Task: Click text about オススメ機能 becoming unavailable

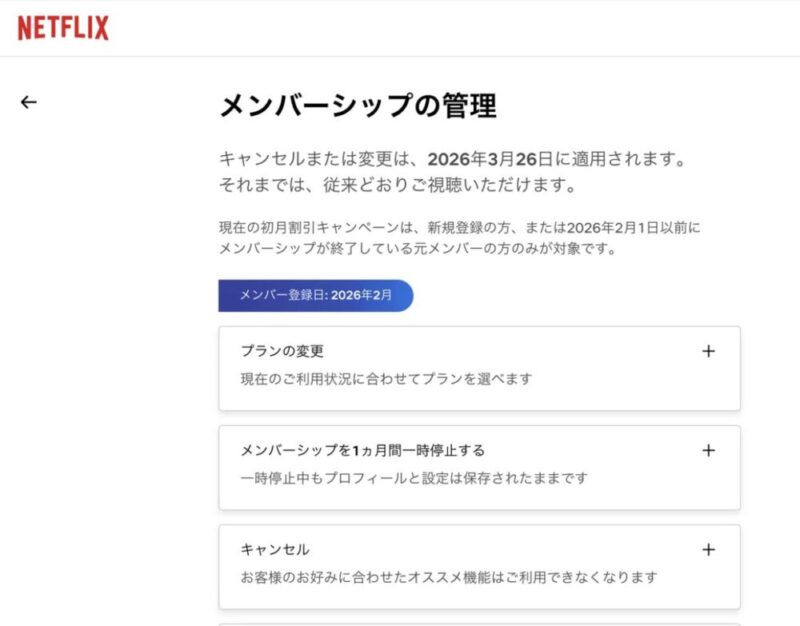Action: 449,577
